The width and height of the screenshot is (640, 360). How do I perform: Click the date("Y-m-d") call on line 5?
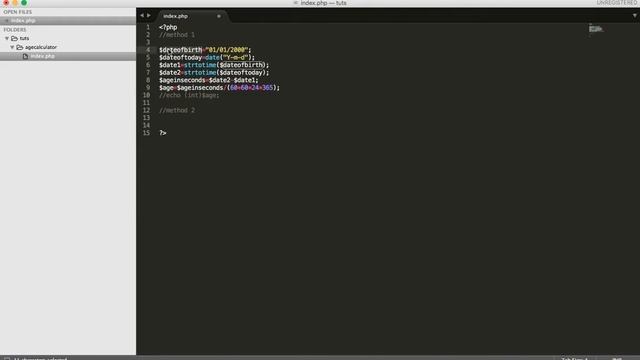[x=229, y=58]
